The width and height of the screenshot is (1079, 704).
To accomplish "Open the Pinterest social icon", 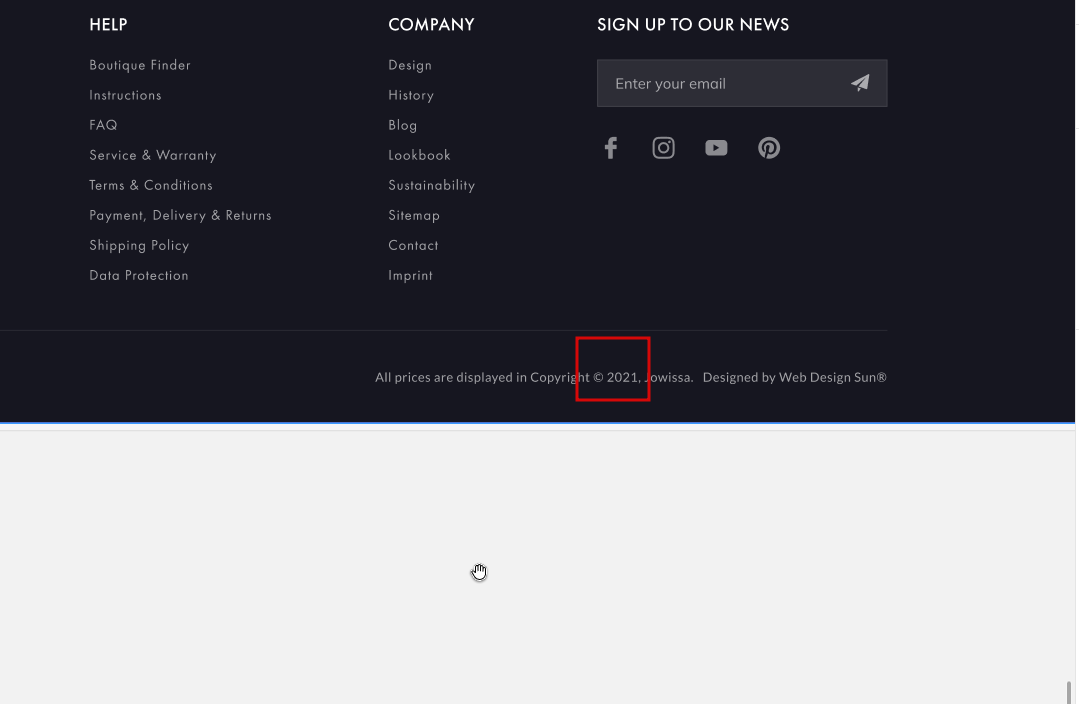I will [x=769, y=148].
